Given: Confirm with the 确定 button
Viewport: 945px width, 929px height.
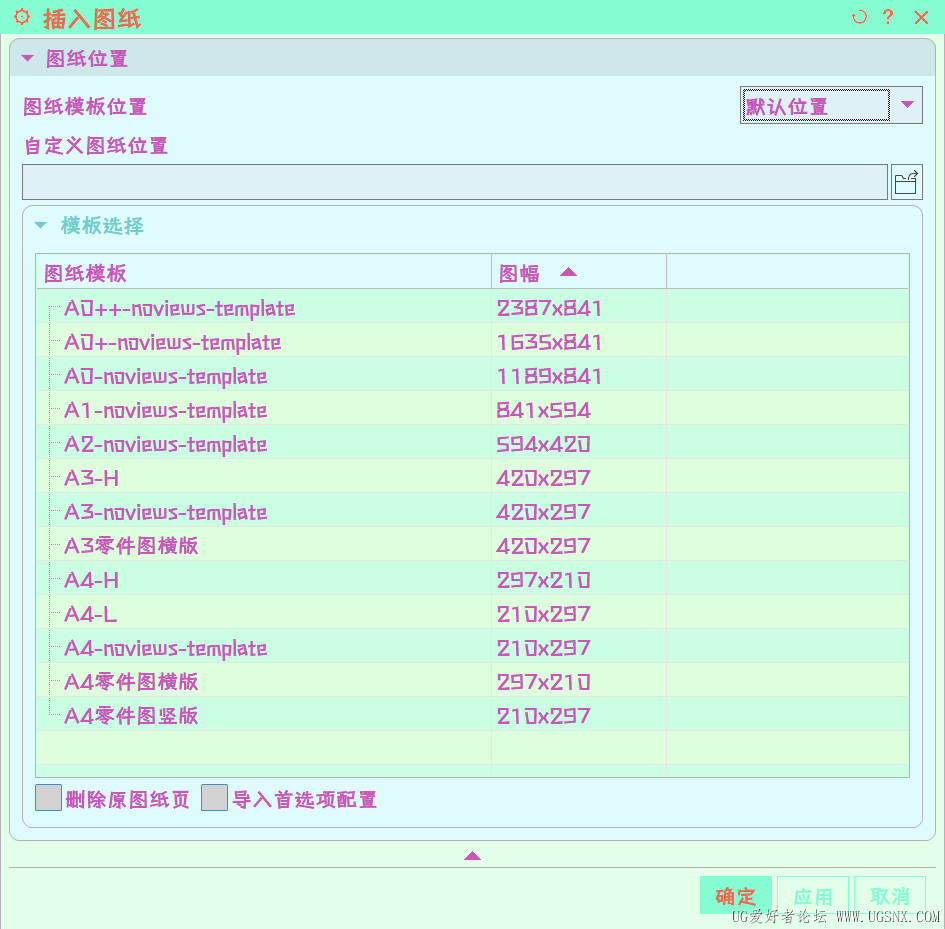Looking at the screenshot, I should [x=735, y=895].
